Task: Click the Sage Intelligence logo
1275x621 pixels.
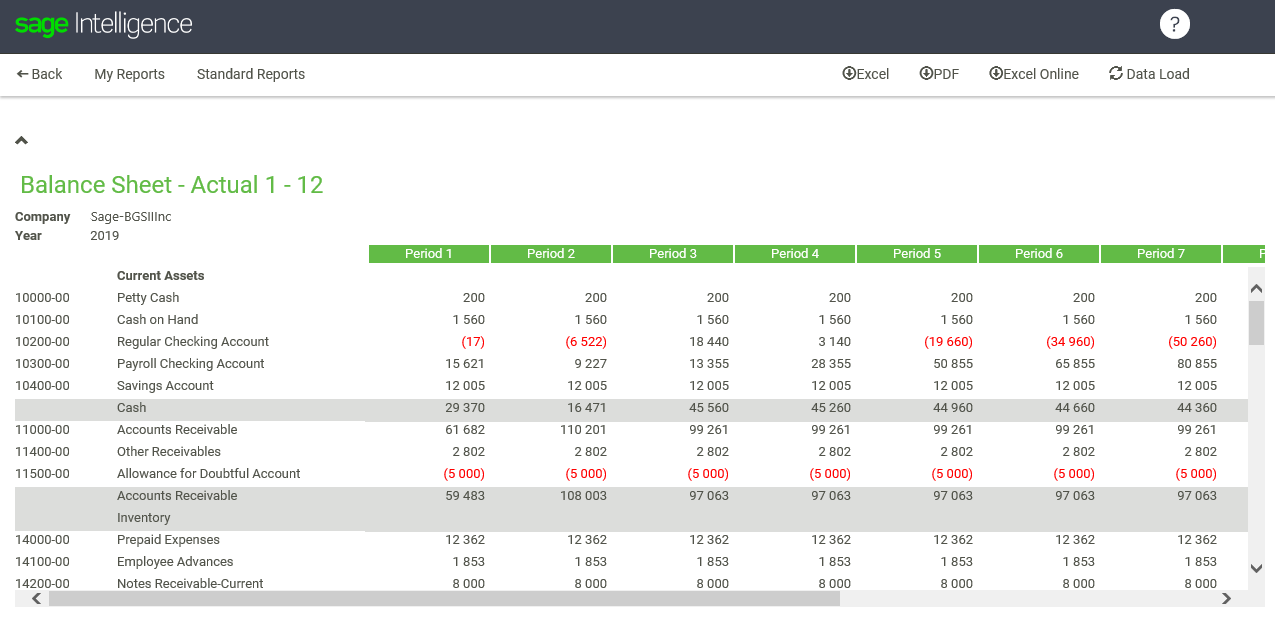Action: 104,25
